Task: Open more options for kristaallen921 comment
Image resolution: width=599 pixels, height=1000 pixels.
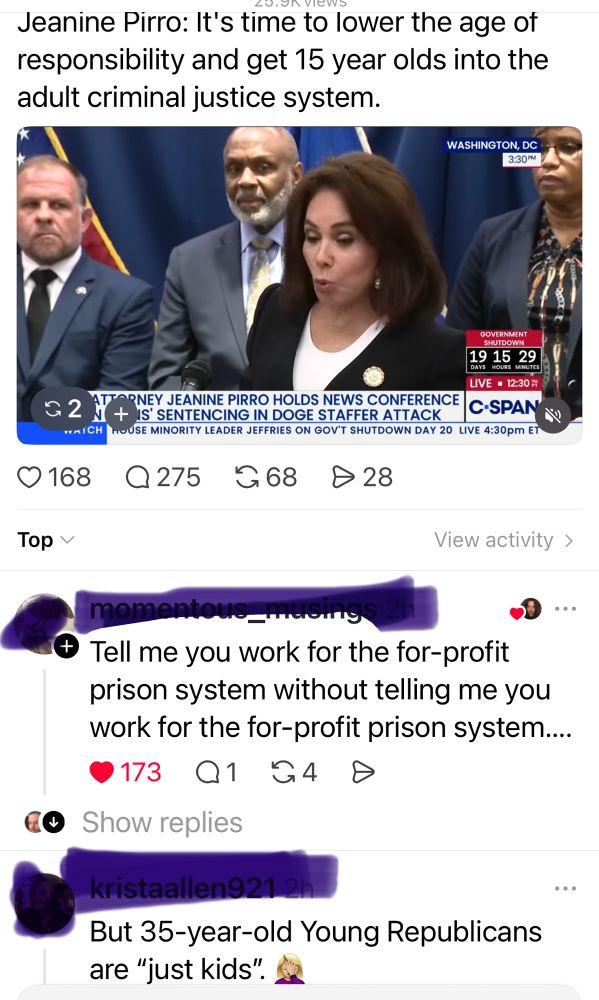Action: tap(565, 888)
